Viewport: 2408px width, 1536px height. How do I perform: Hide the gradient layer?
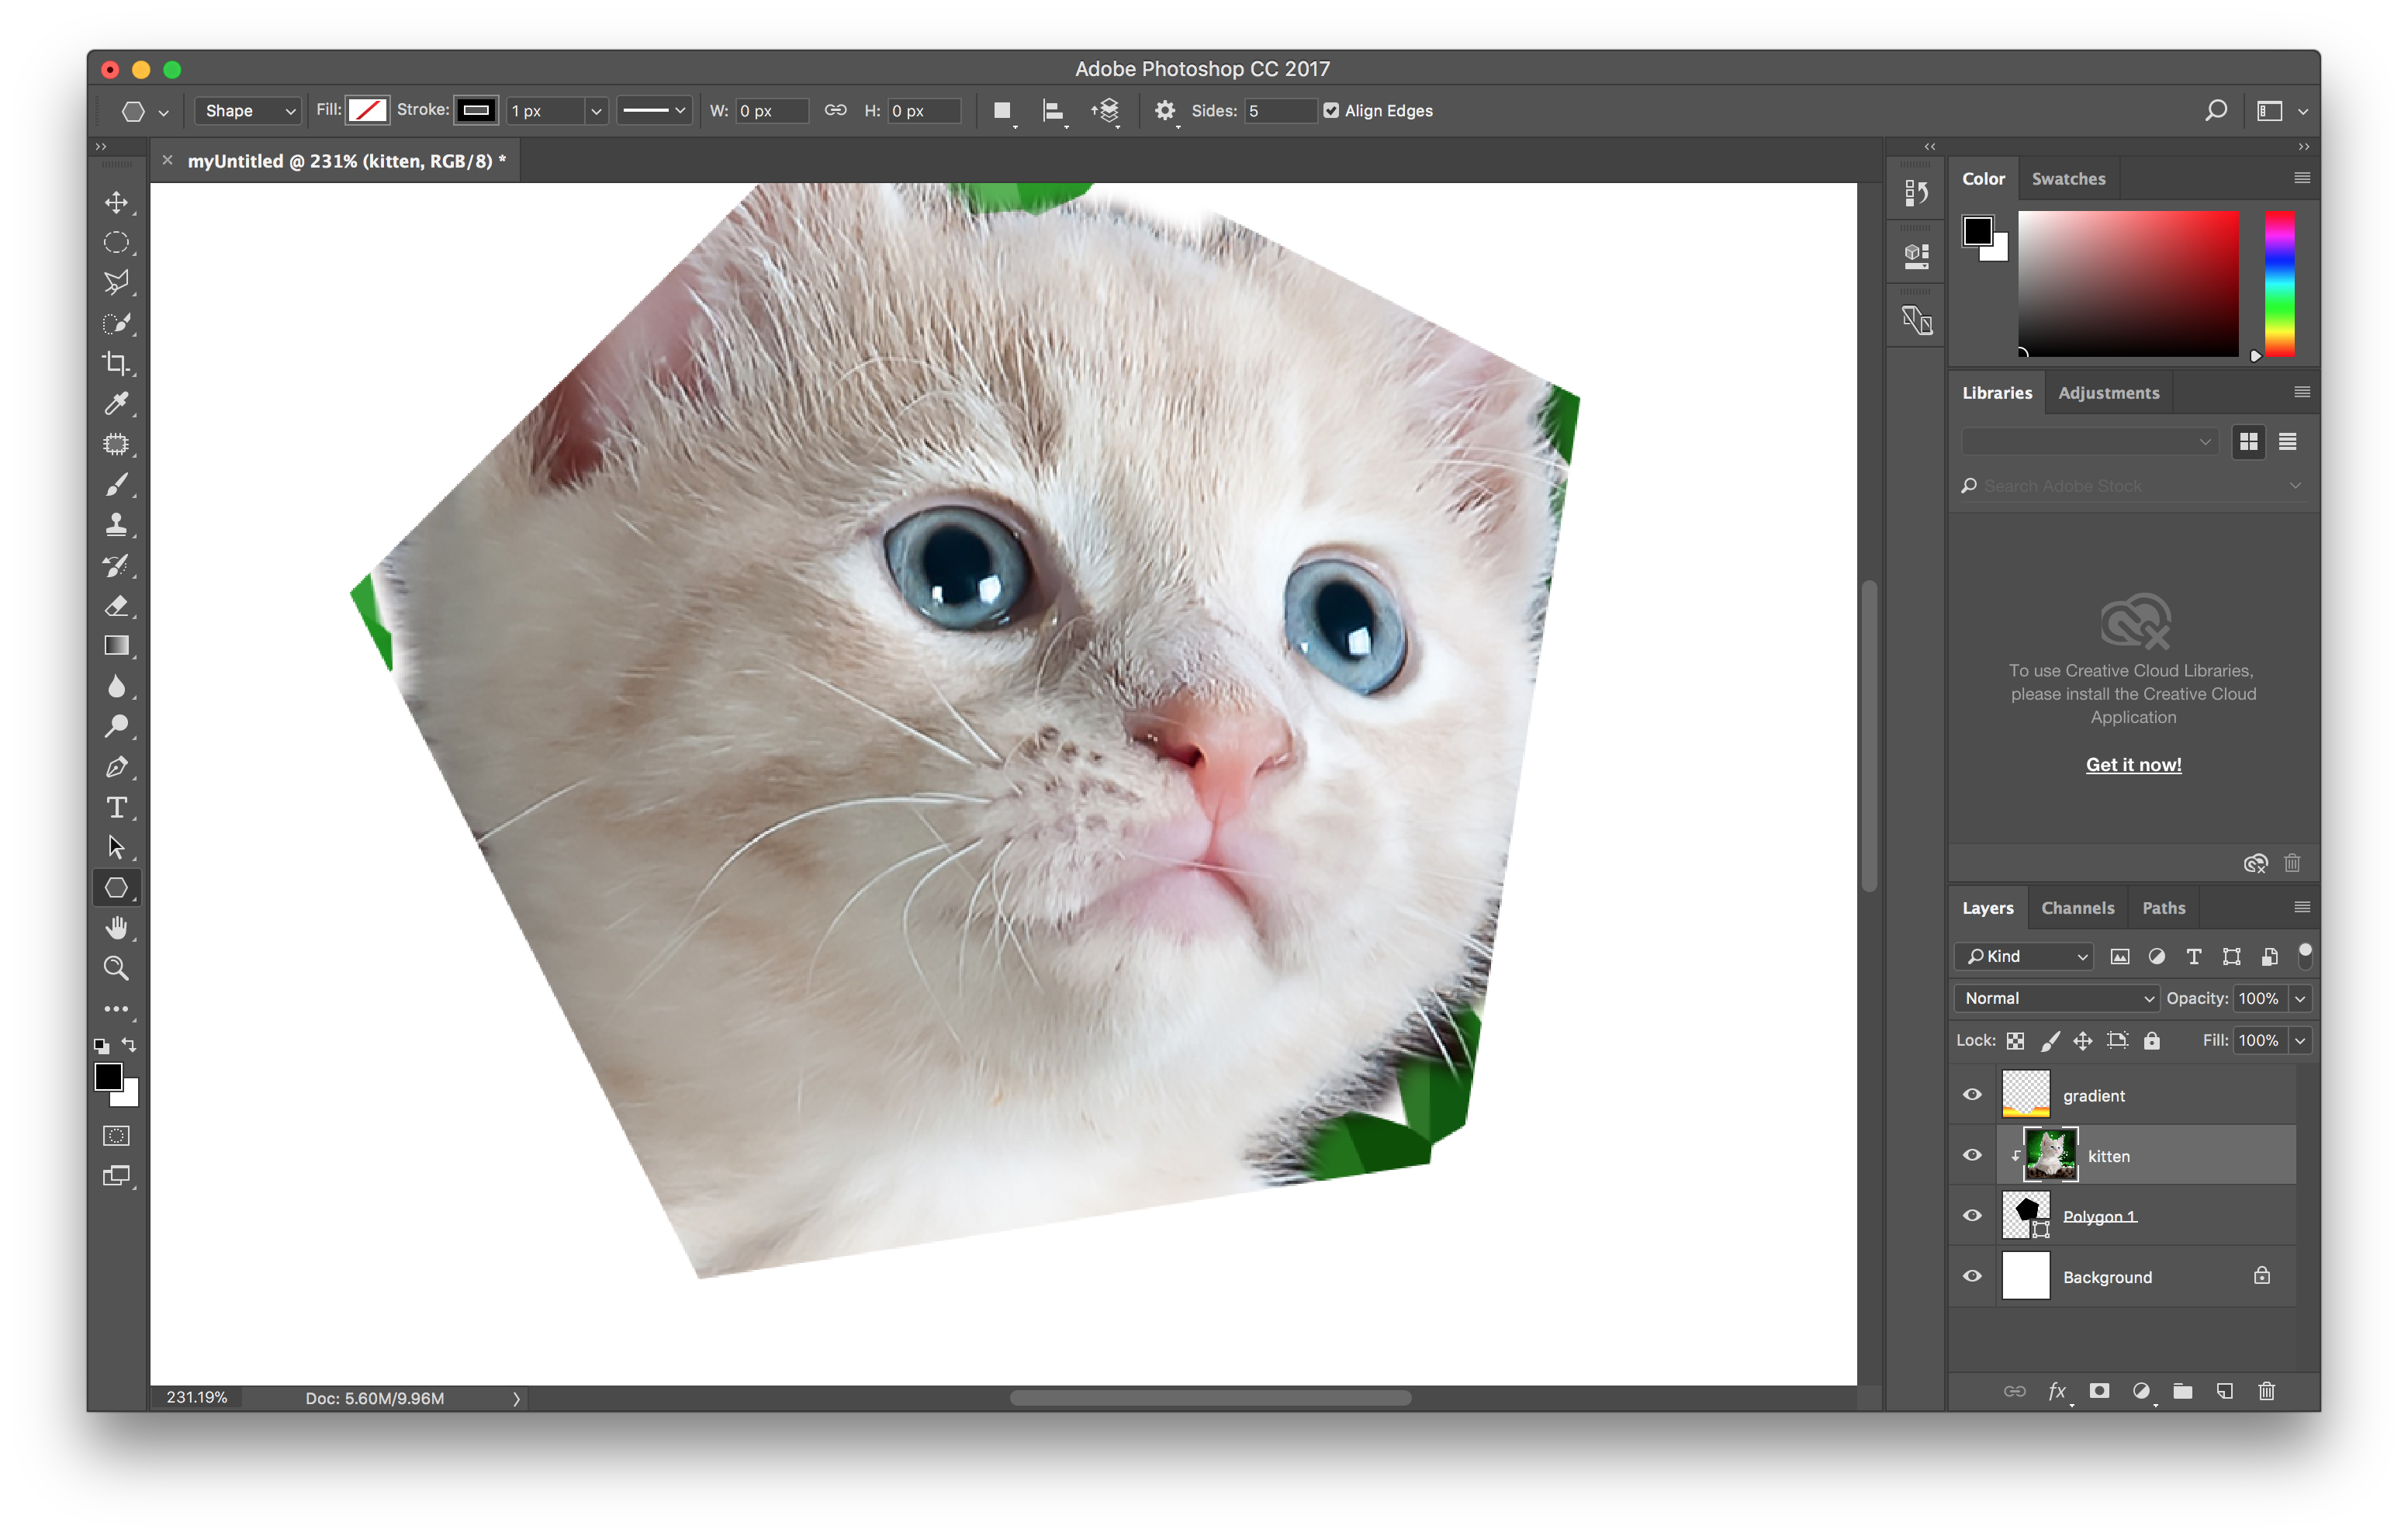point(1971,1094)
